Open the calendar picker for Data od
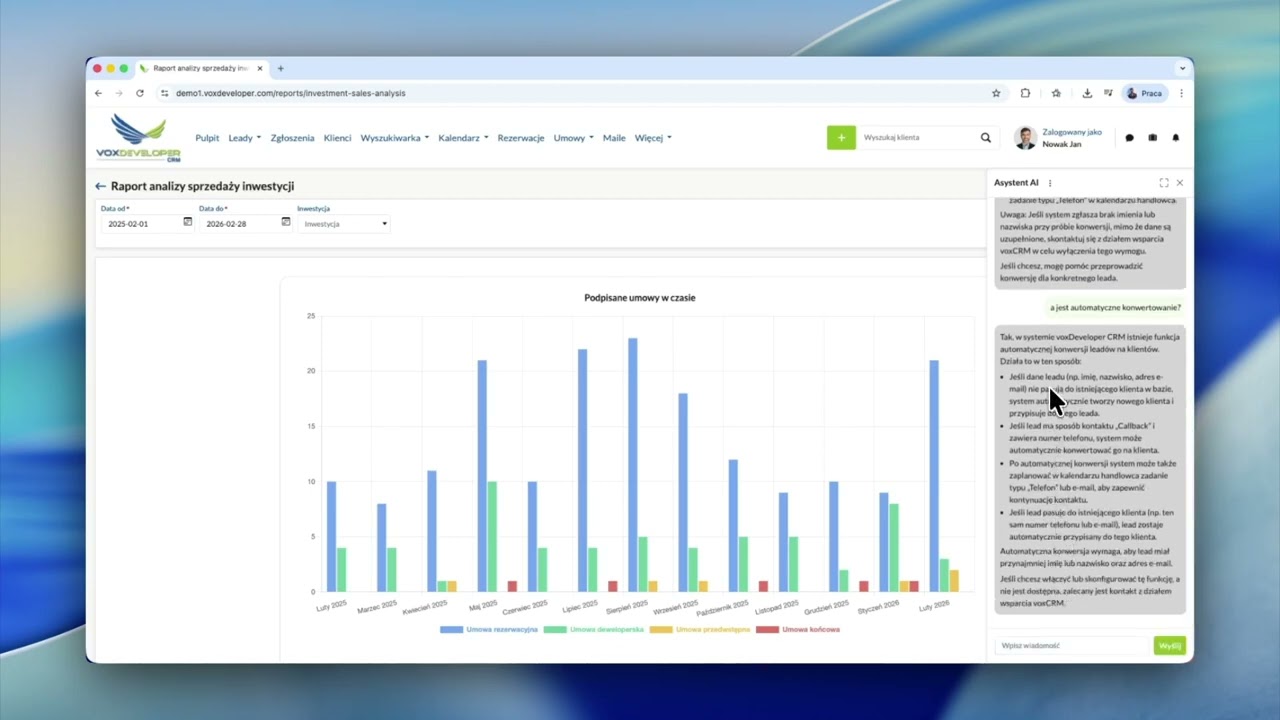 pyautogui.click(x=187, y=222)
